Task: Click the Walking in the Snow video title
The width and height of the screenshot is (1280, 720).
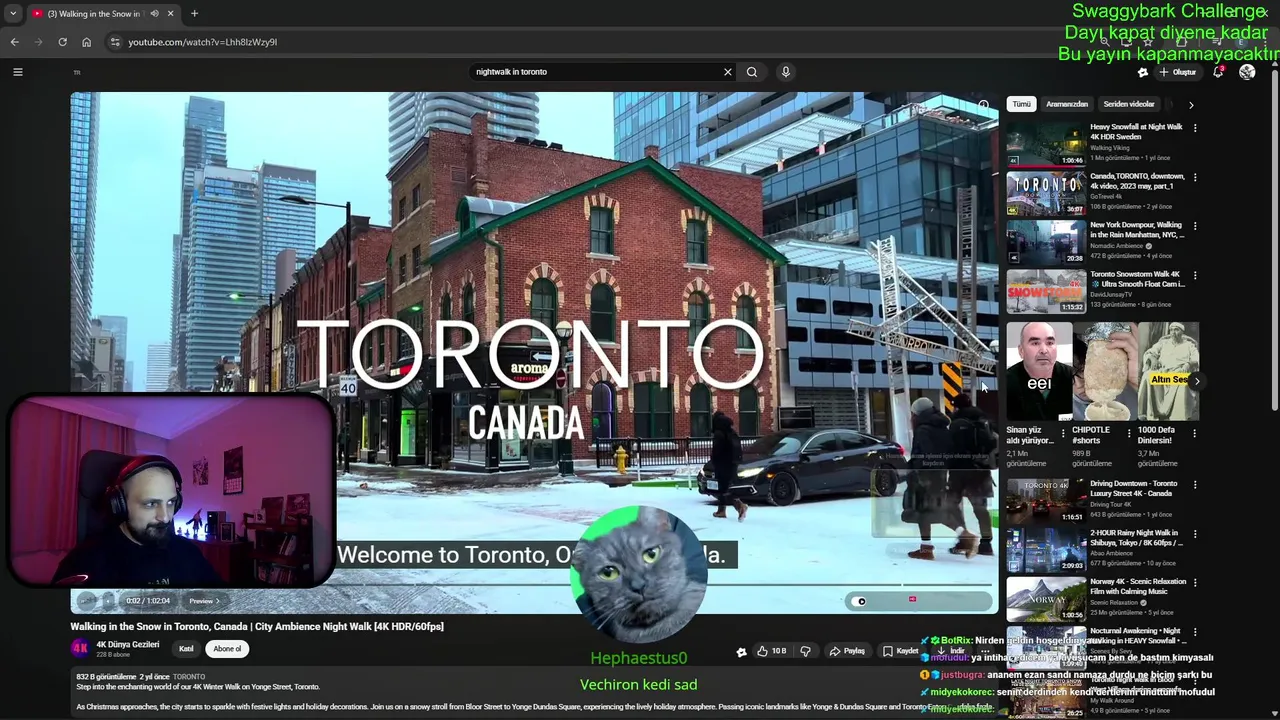Action: pos(257,627)
